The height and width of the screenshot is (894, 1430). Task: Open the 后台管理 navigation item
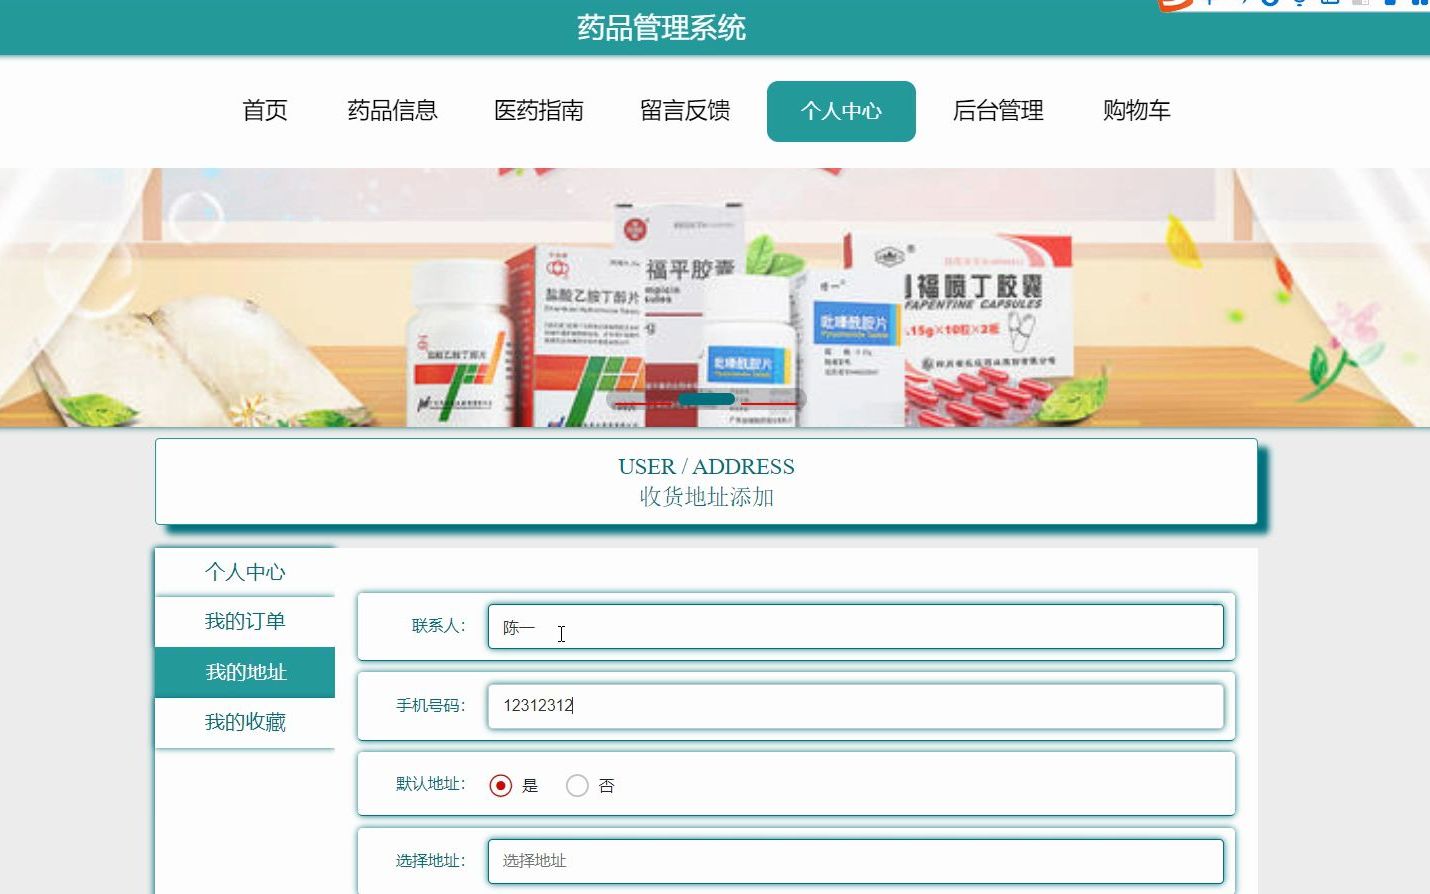click(x=997, y=111)
